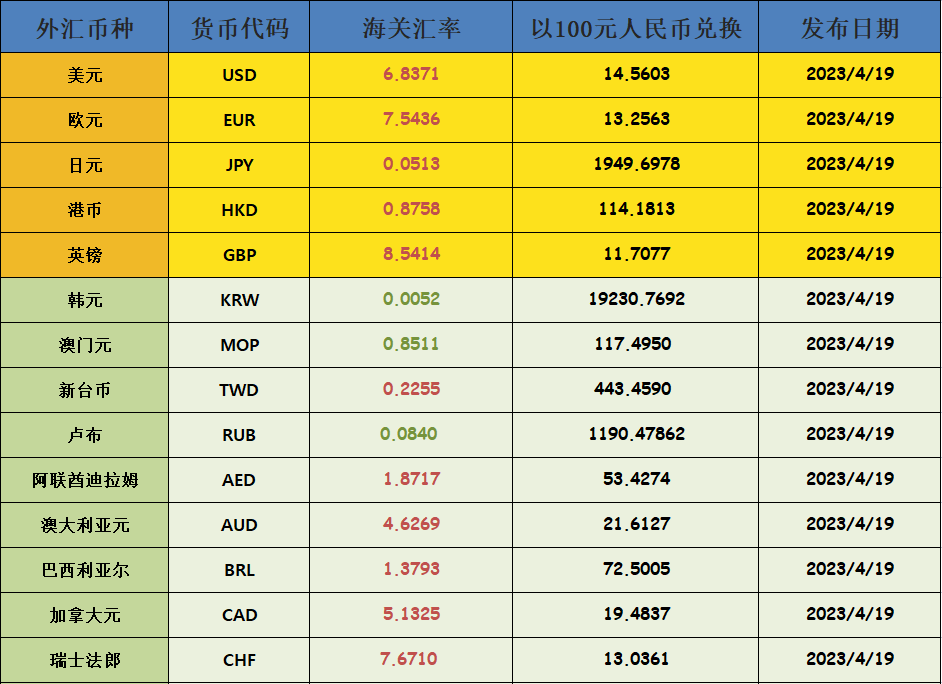Click the 英镑 currency name cell
This screenshot has height=684, width=942.
point(85,255)
